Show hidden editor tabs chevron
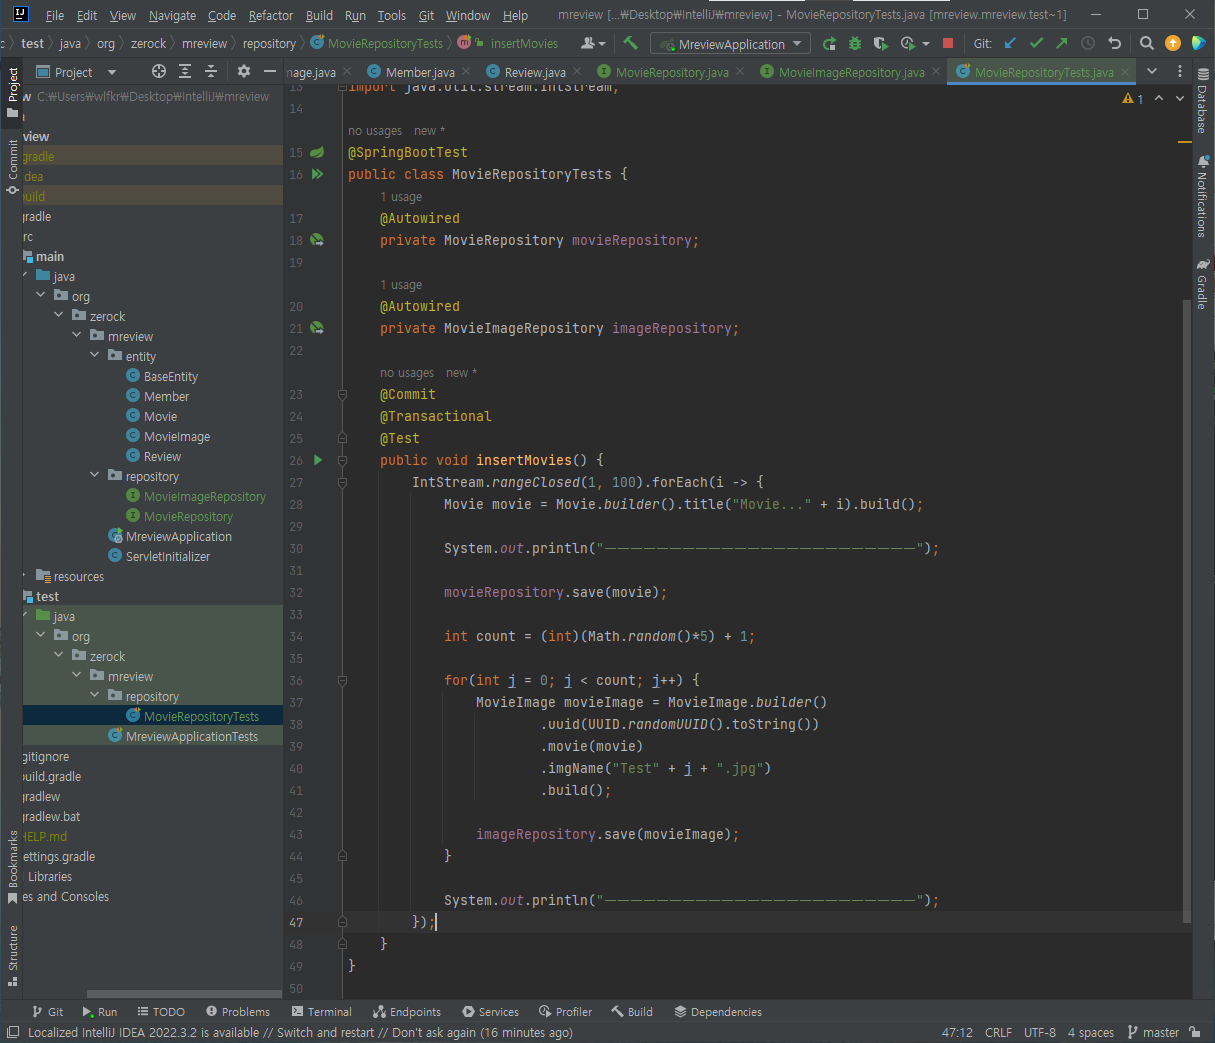This screenshot has width=1215, height=1043. click(1152, 71)
